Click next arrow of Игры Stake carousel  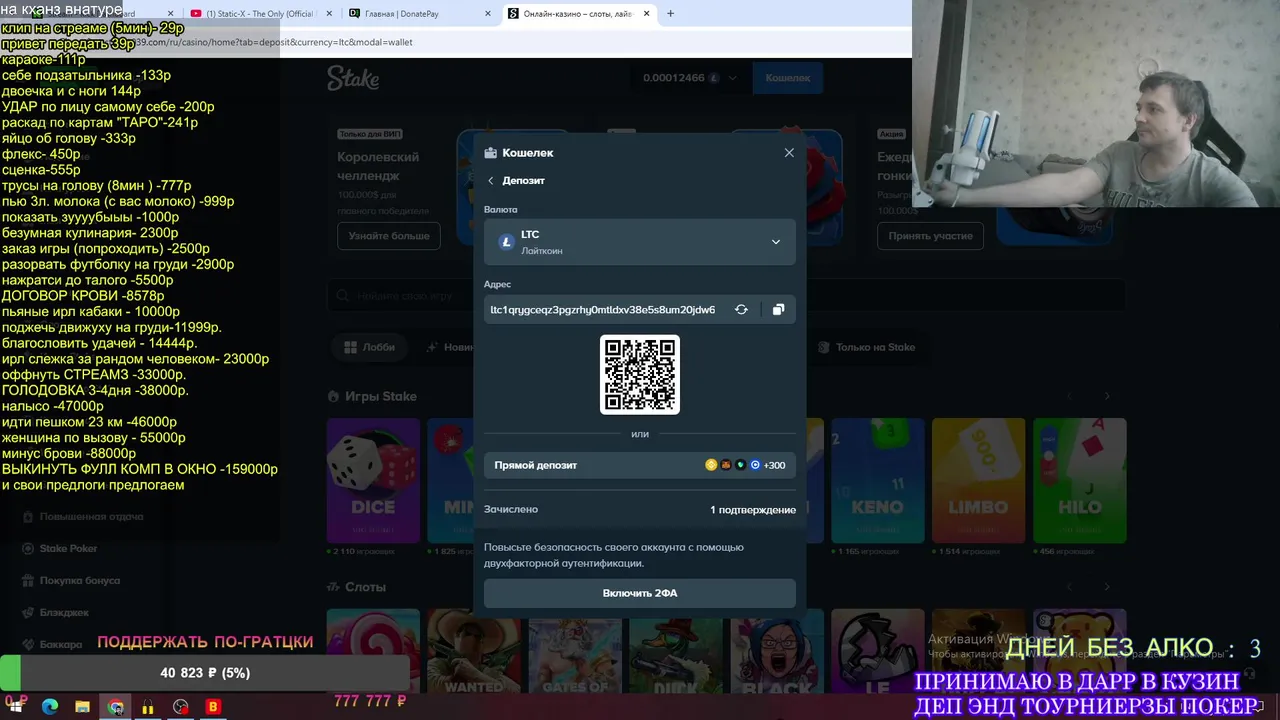[x=1107, y=397]
